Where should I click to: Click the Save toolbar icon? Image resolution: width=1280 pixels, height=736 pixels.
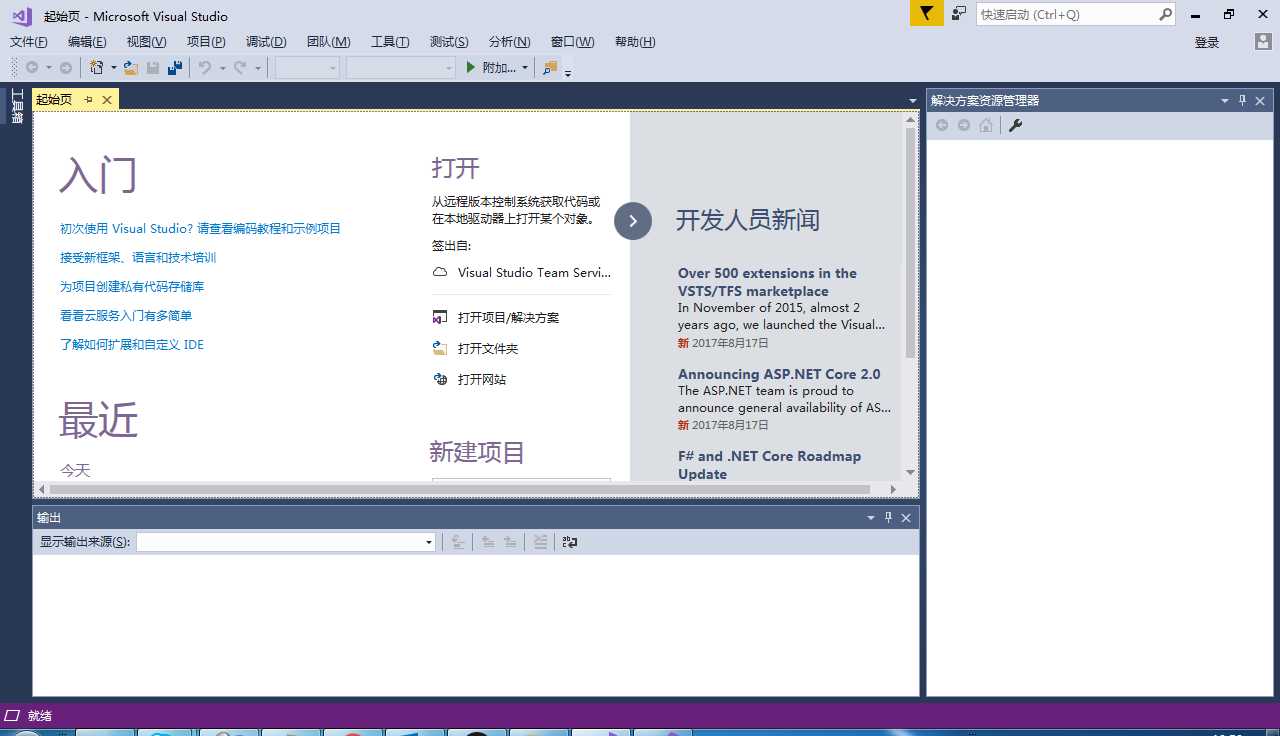(x=153, y=68)
